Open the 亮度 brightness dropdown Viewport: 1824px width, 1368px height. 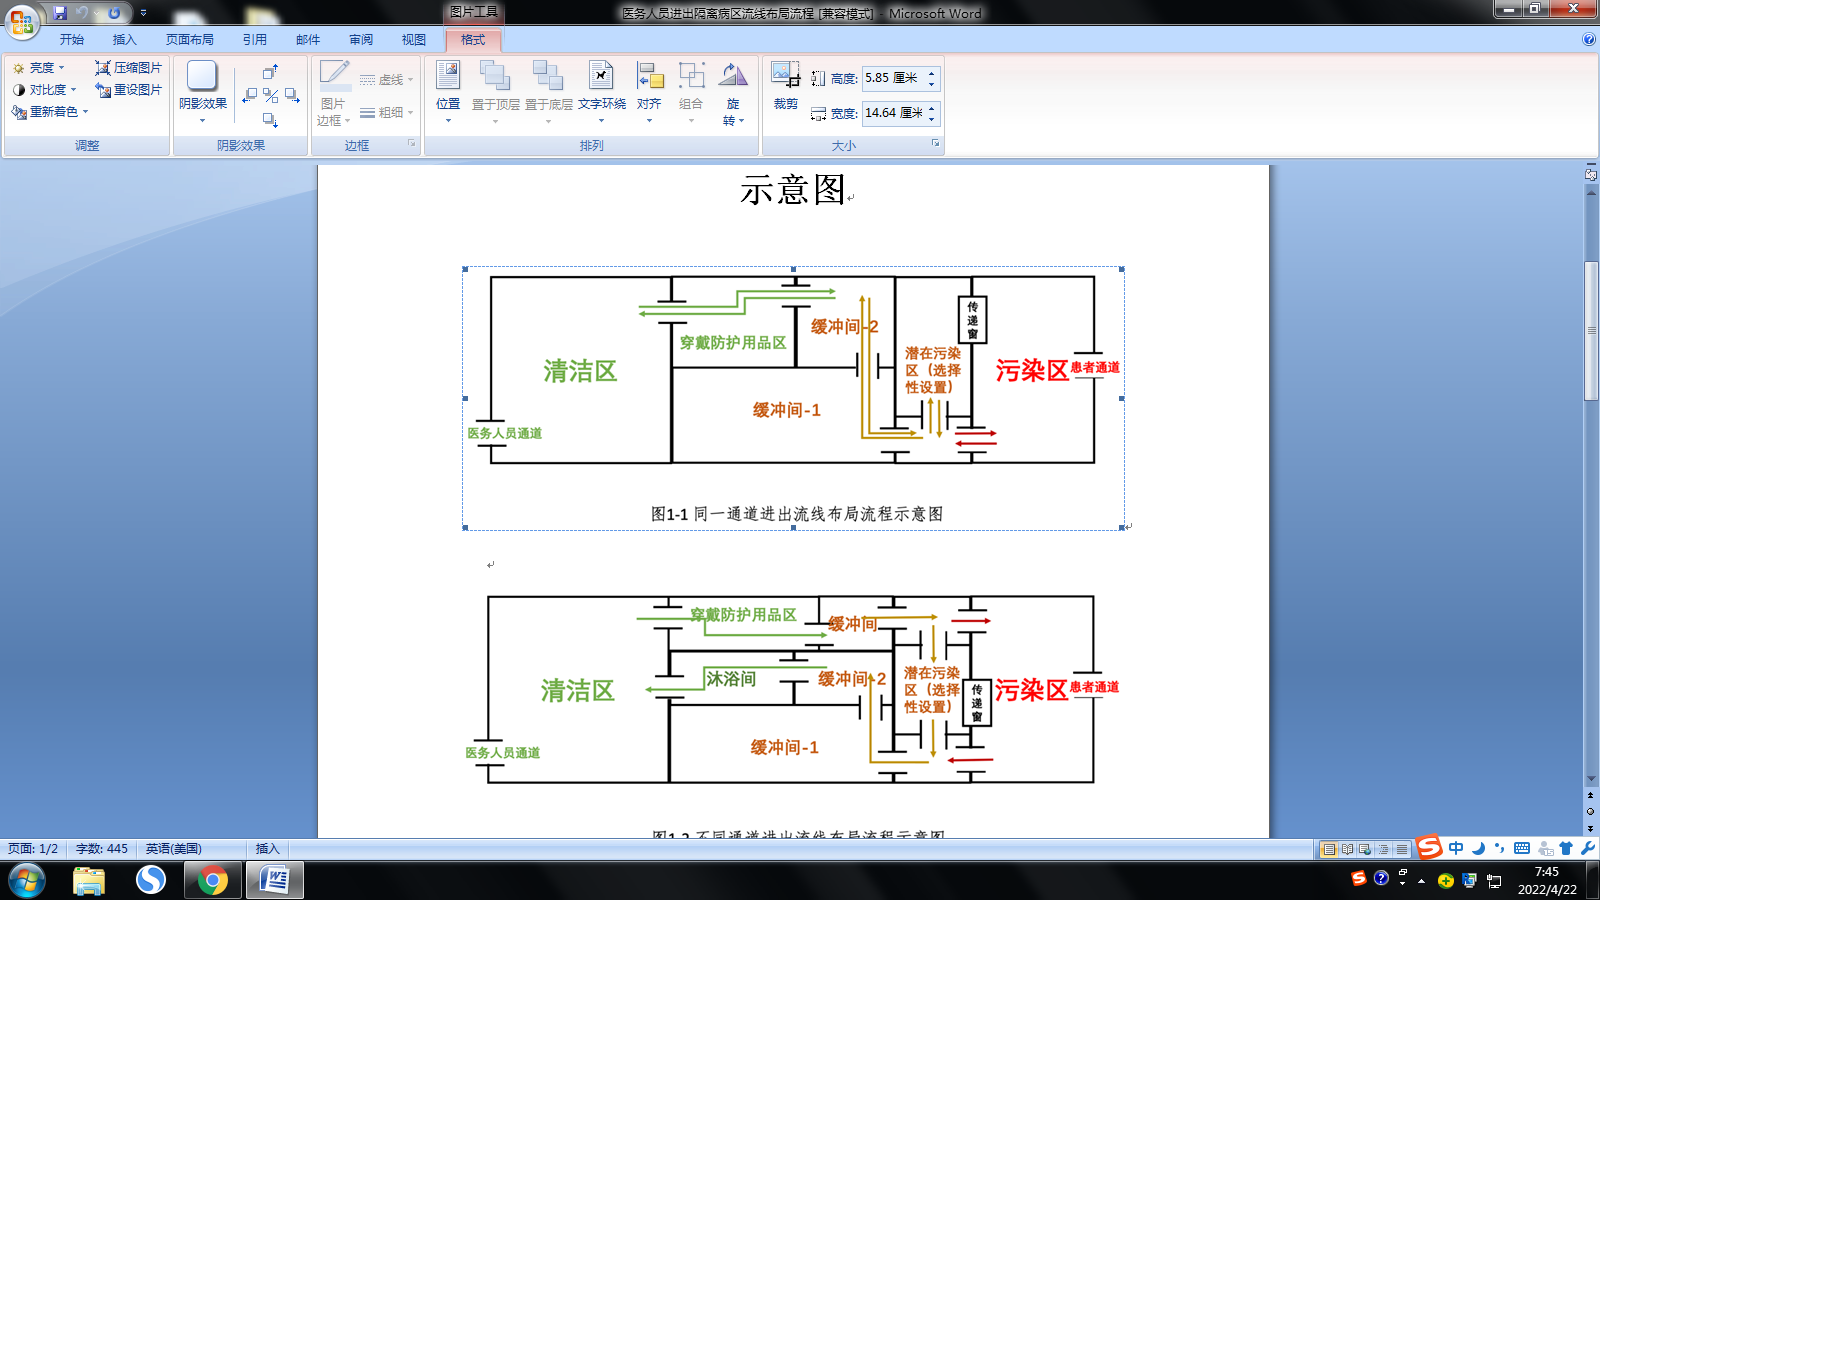tap(39, 68)
